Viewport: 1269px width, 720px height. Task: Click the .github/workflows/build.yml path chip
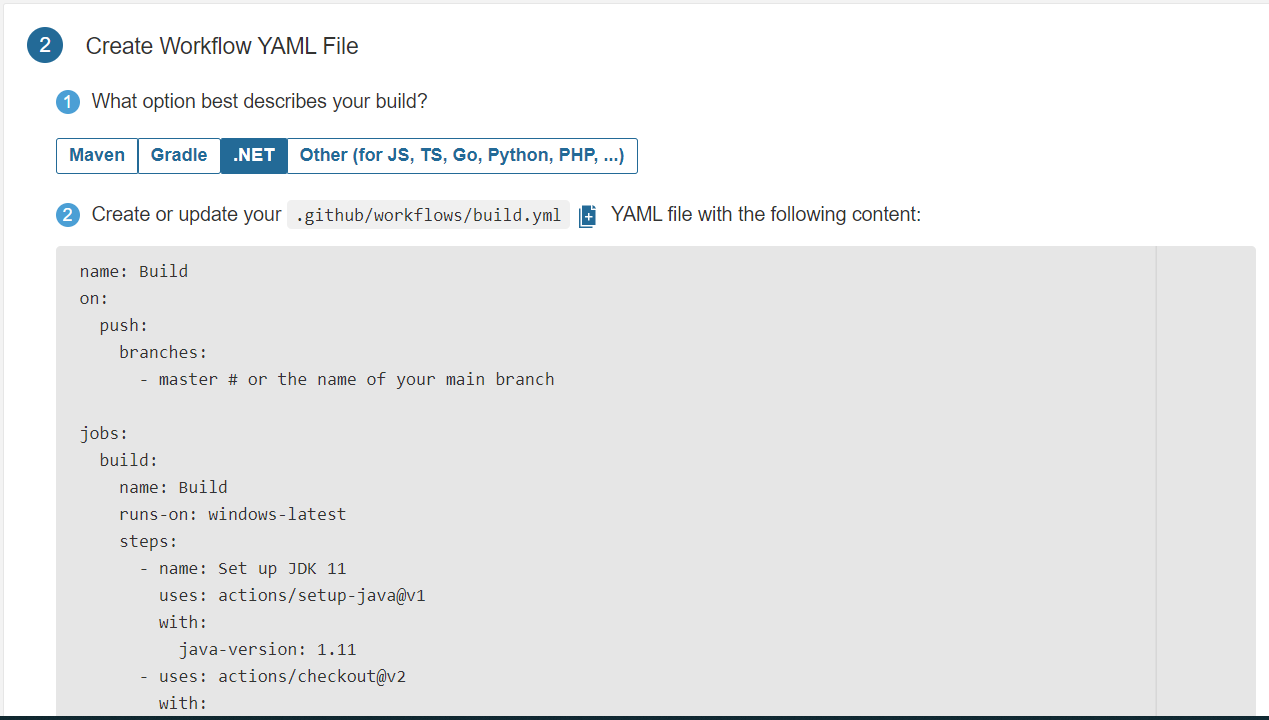pos(428,214)
